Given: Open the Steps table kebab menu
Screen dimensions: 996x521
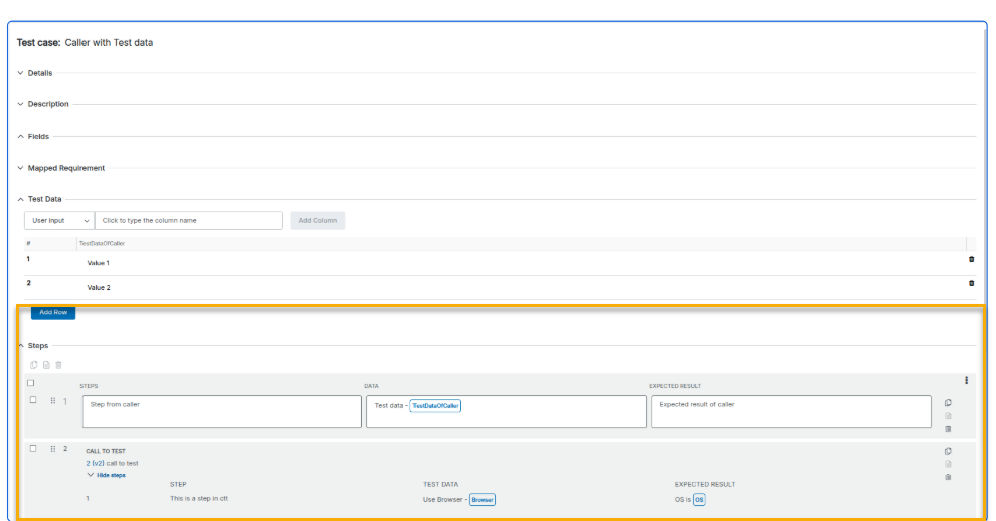Looking at the screenshot, I should tap(965, 380).
